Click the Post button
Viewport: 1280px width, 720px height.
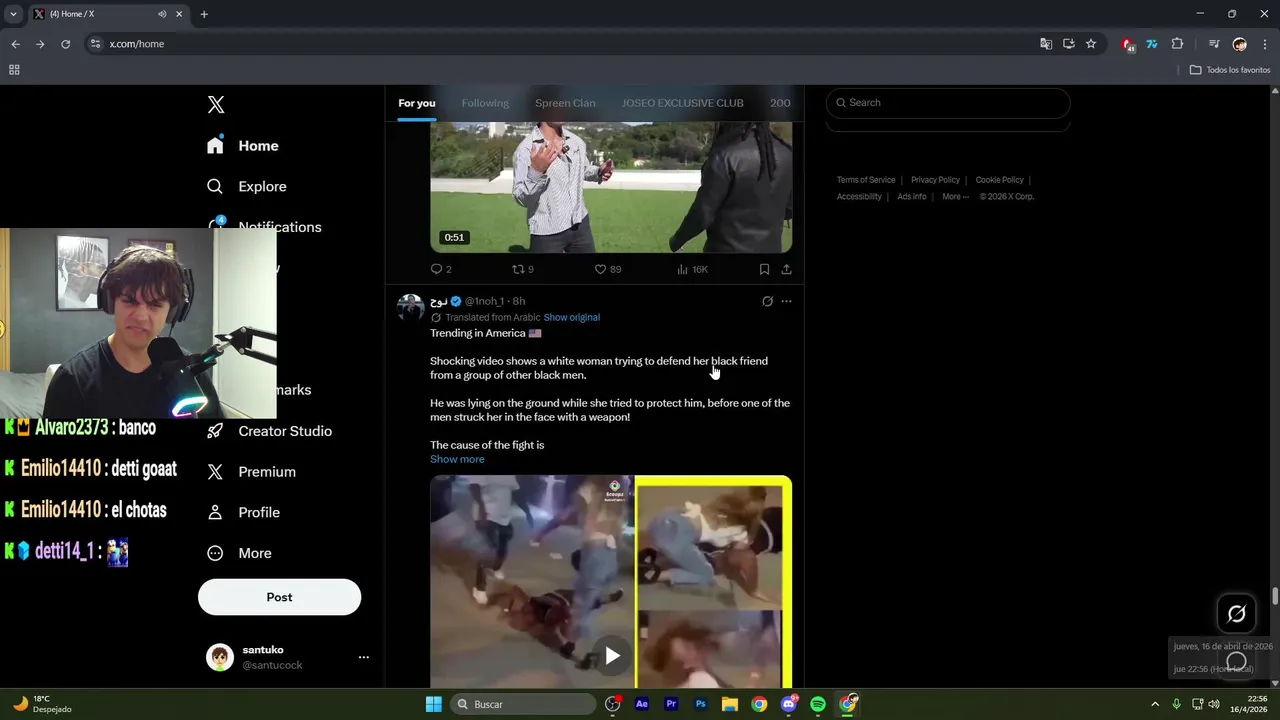279,597
